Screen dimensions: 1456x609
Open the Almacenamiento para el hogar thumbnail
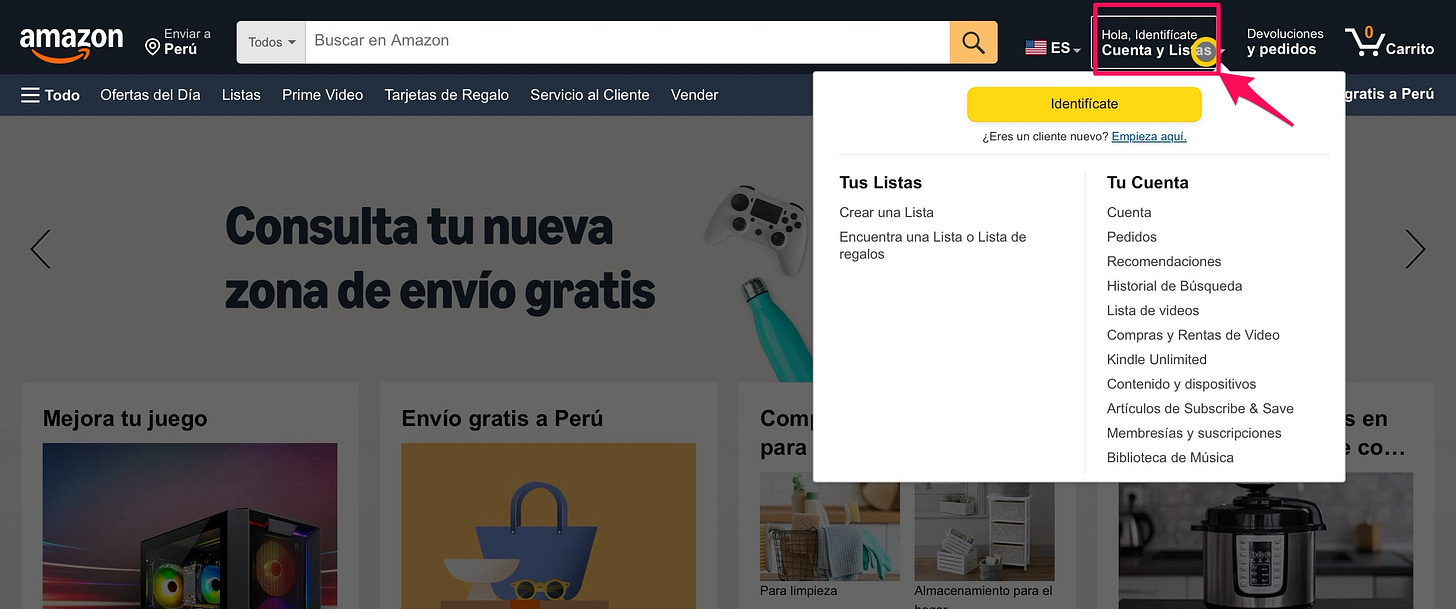pyautogui.click(x=984, y=527)
